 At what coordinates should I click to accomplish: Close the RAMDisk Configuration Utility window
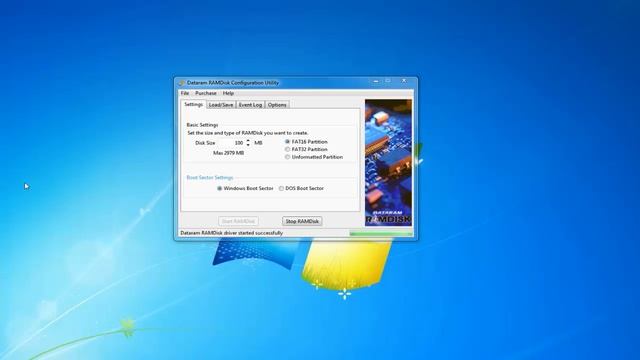(404, 82)
